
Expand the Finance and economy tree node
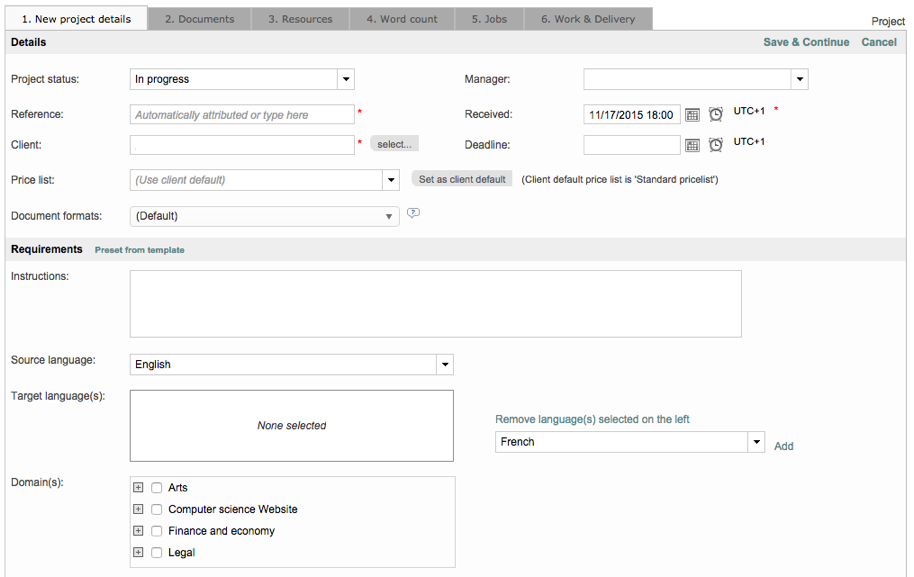138,531
